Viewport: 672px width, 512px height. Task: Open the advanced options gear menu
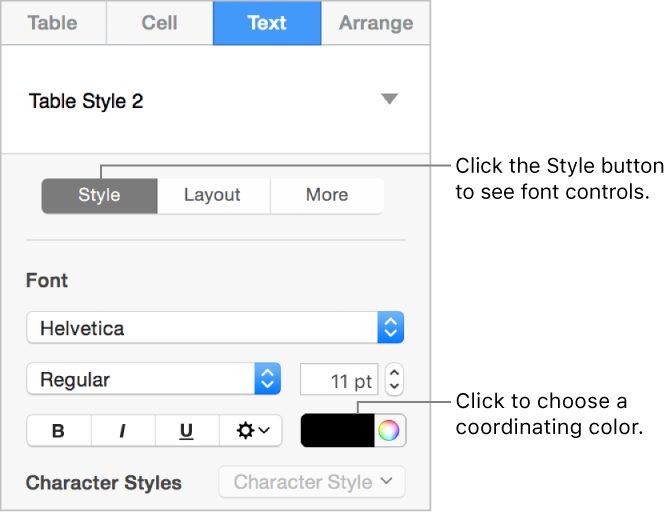pos(251,431)
